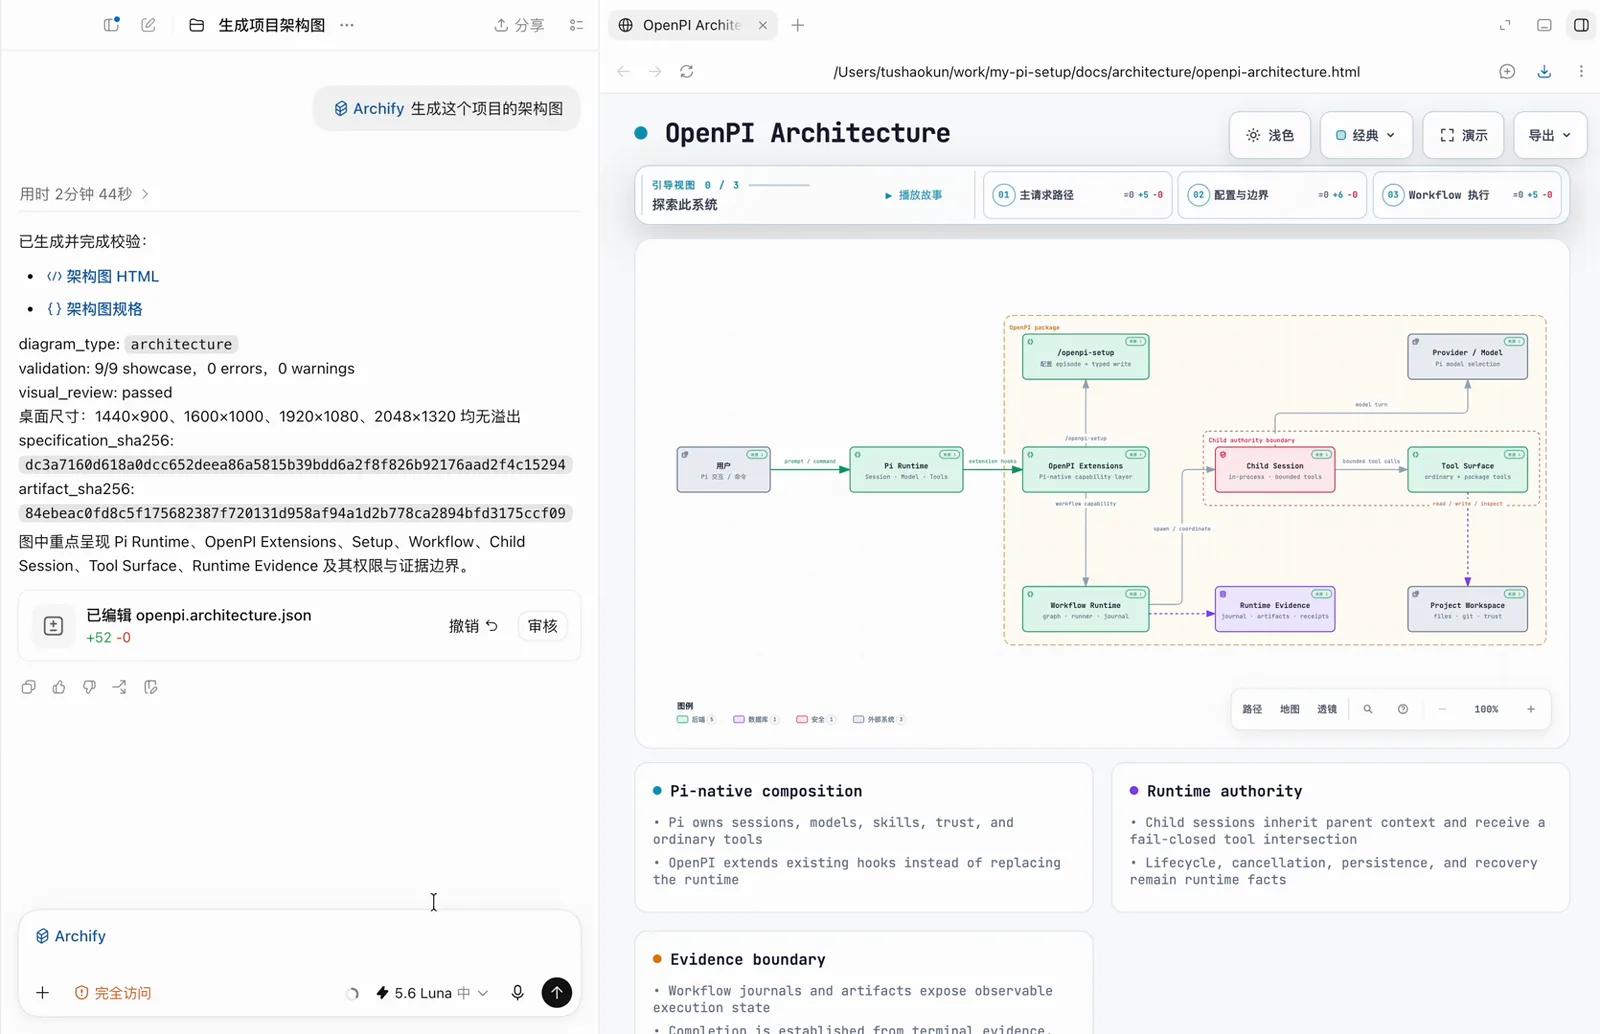1600x1034 pixels.
Task: Select the Runtime Evidence node
Action: point(1274,609)
